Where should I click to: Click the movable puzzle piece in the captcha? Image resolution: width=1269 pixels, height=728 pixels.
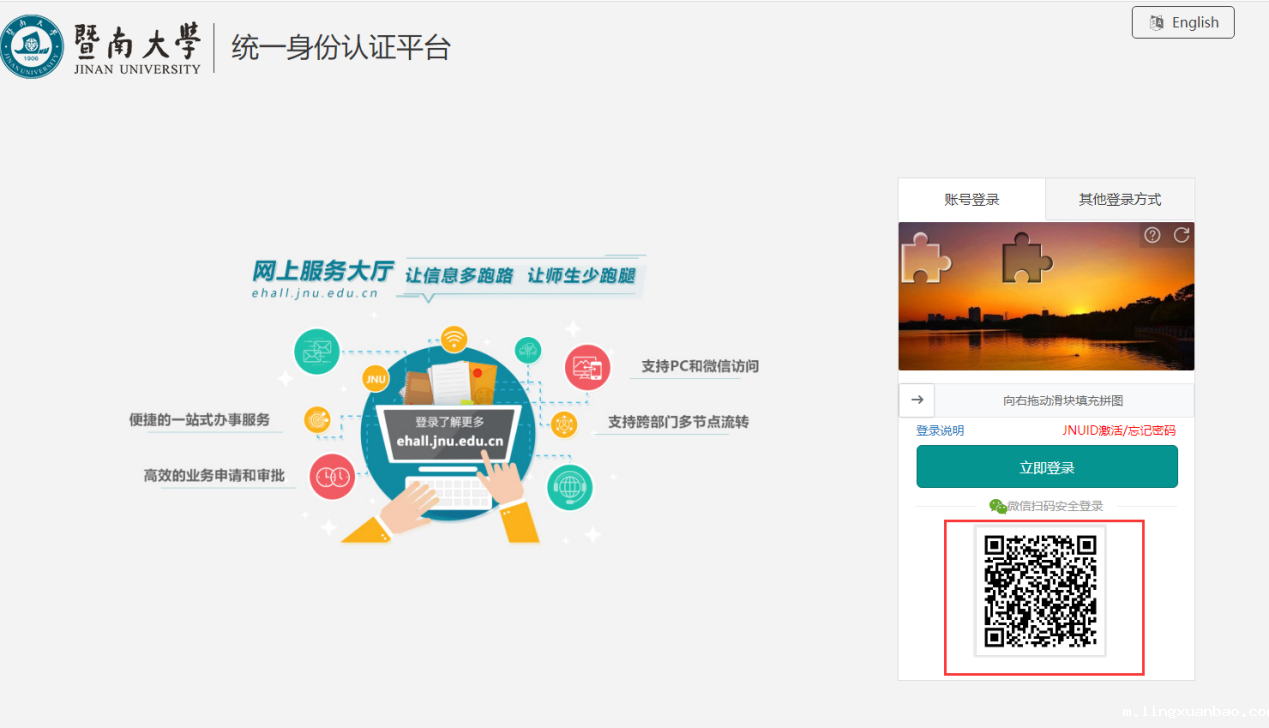[926, 259]
